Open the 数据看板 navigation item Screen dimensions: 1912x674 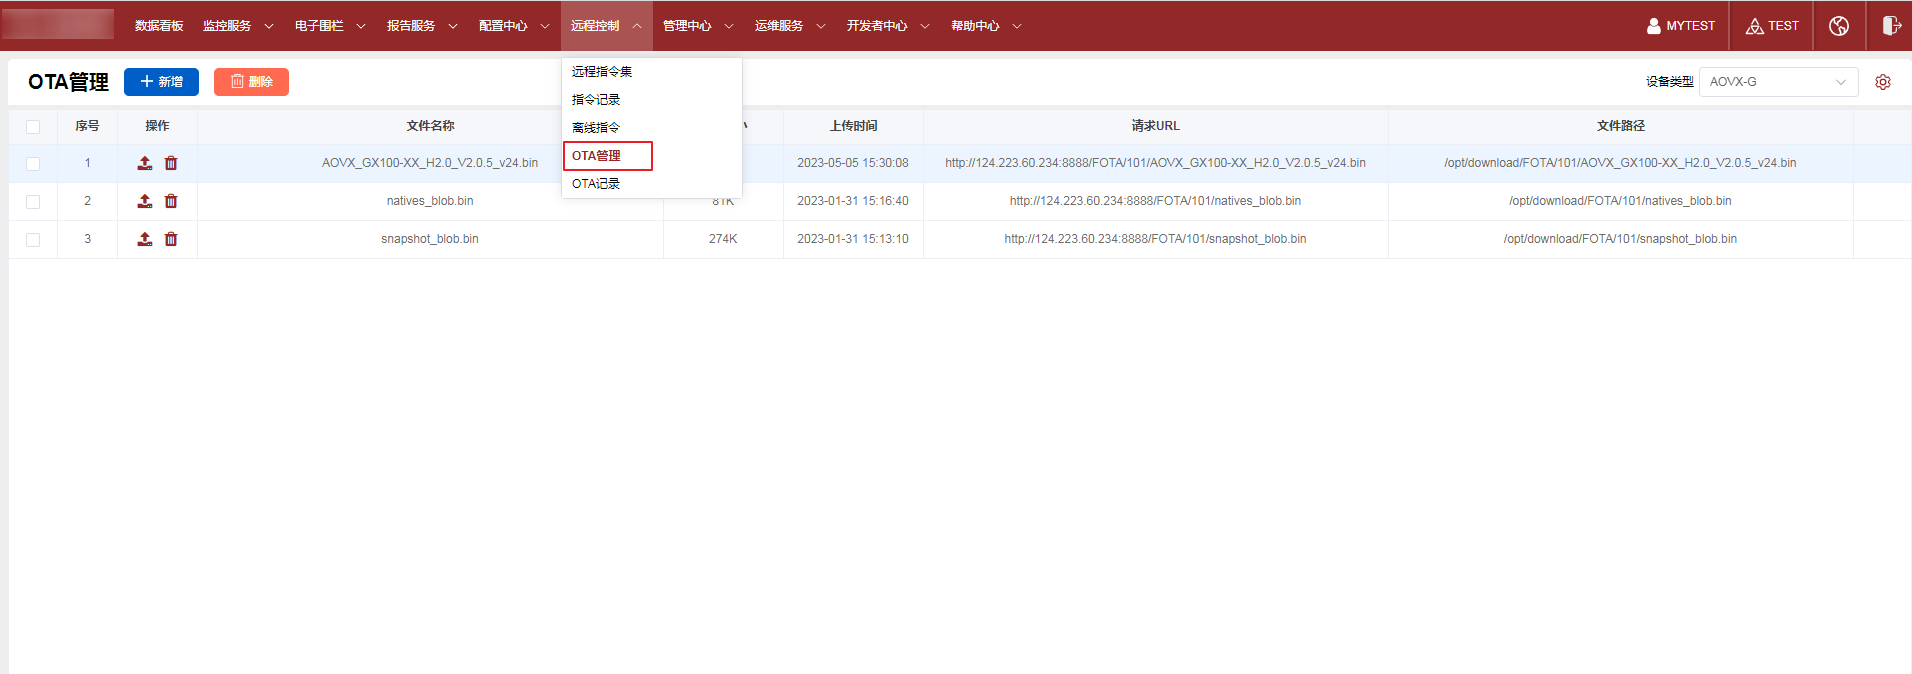pyautogui.click(x=159, y=26)
